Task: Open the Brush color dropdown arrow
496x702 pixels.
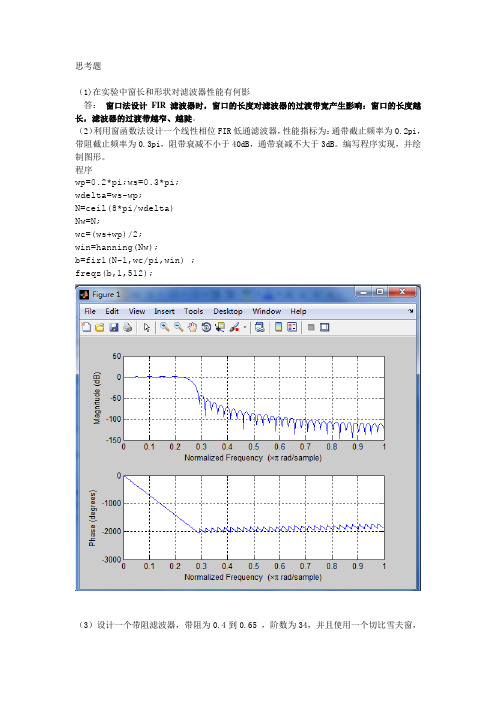Action: (245, 328)
